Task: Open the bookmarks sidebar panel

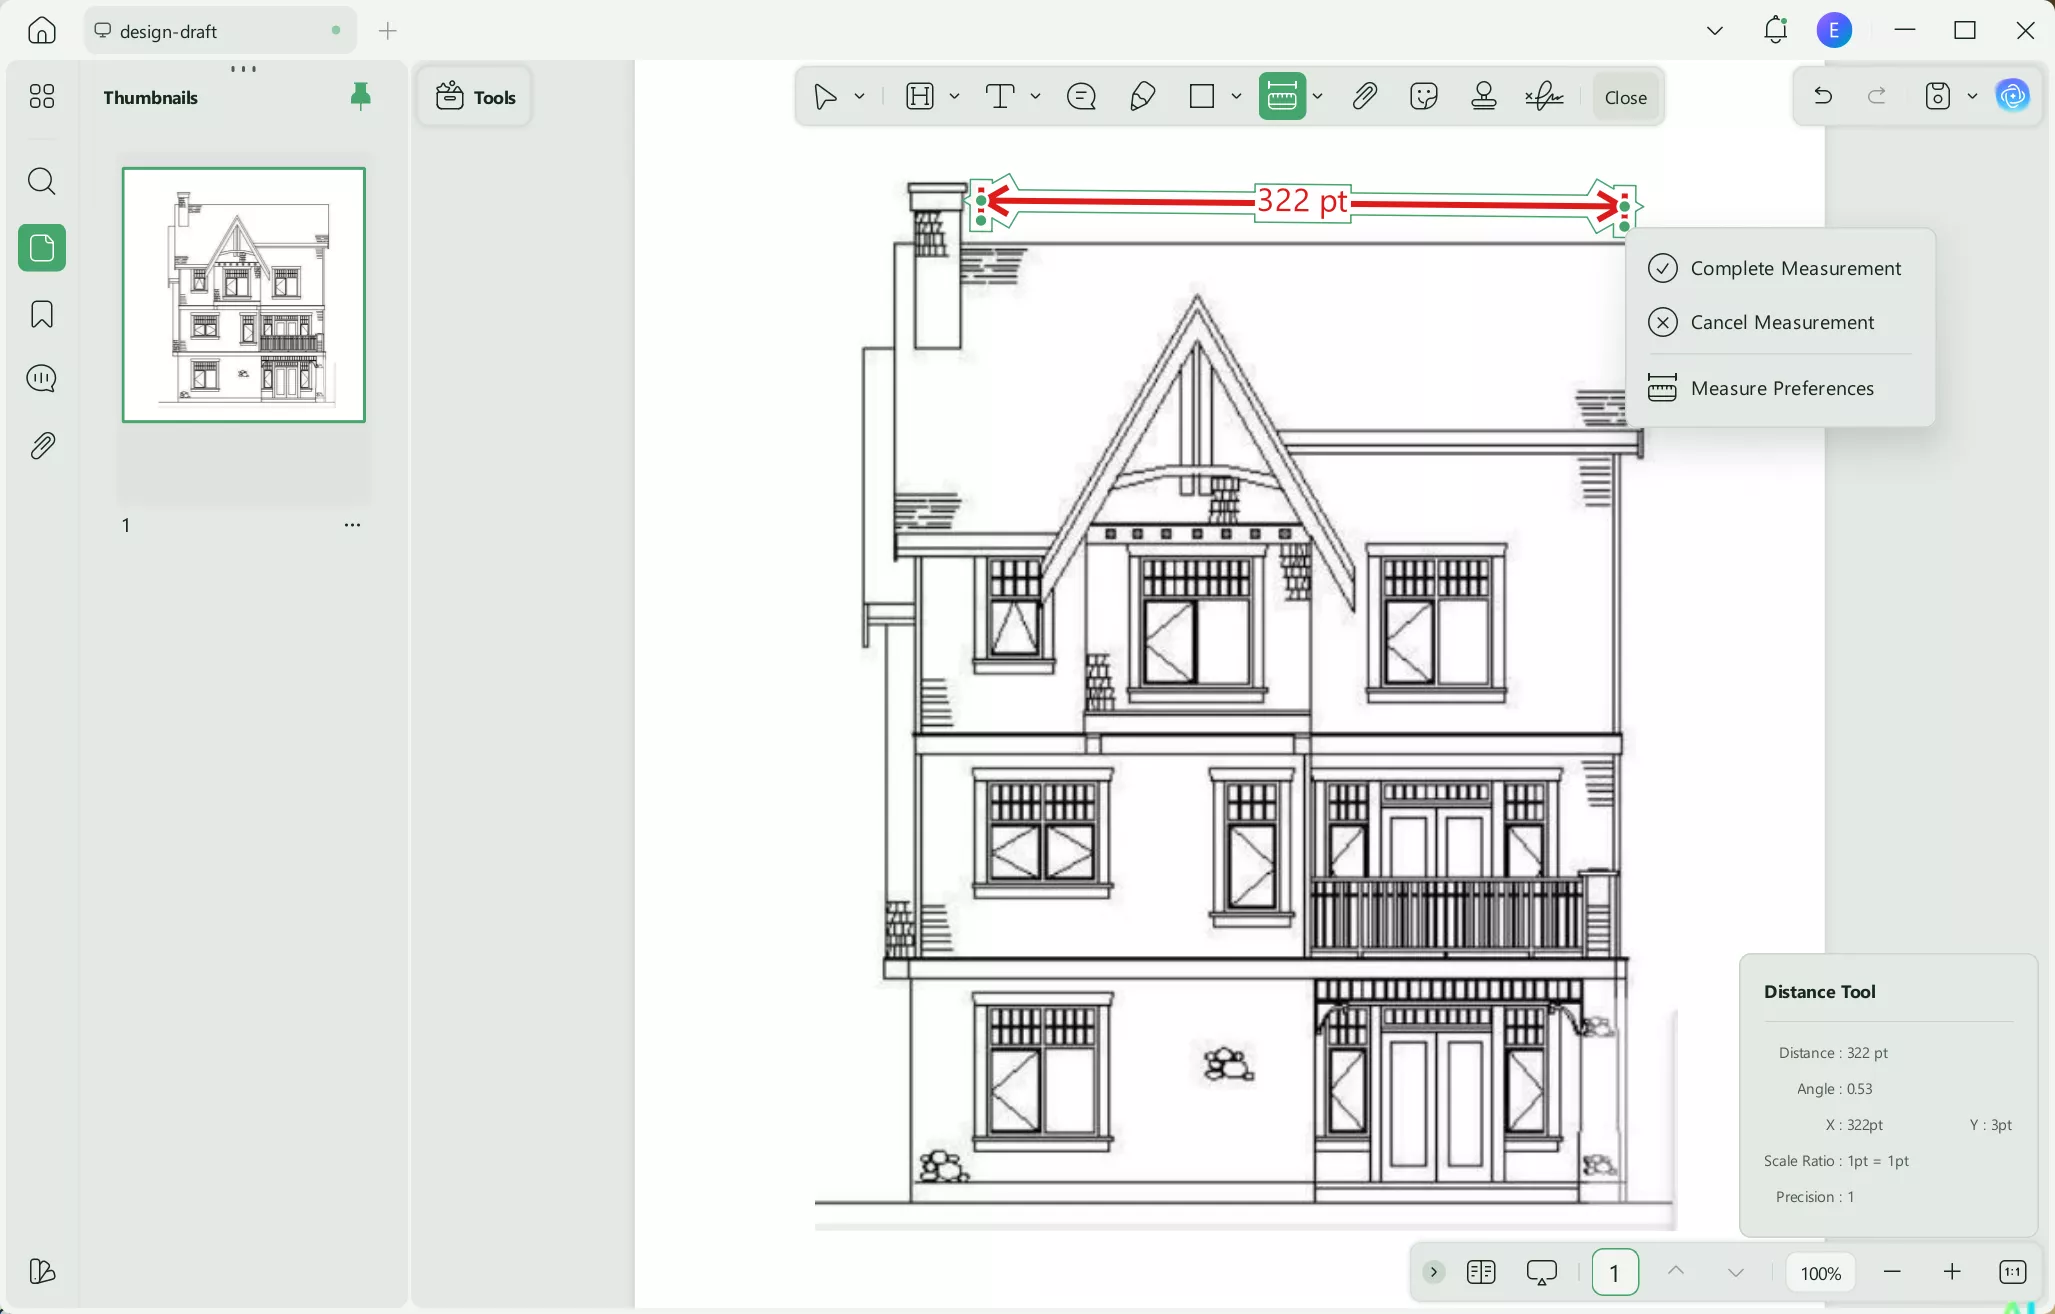Action: pos(42,314)
